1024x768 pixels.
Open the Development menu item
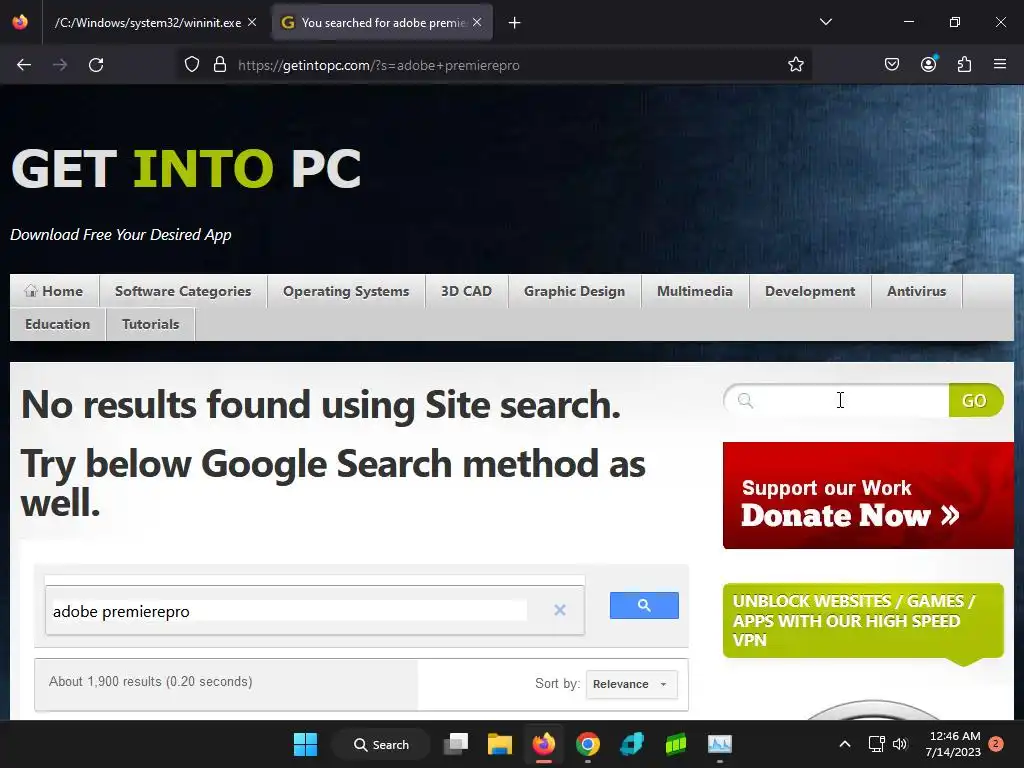[810, 291]
